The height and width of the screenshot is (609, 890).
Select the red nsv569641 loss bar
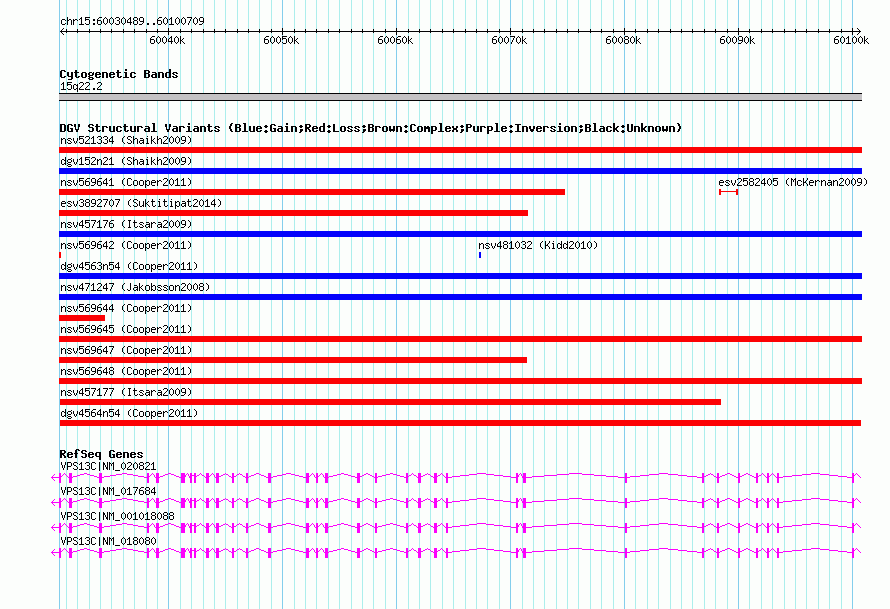[312, 192]
